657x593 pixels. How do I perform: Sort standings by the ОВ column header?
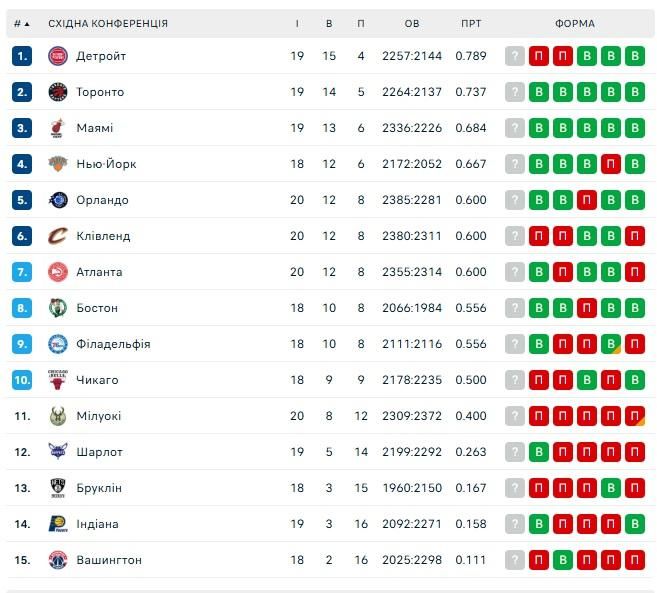[412, 23]
